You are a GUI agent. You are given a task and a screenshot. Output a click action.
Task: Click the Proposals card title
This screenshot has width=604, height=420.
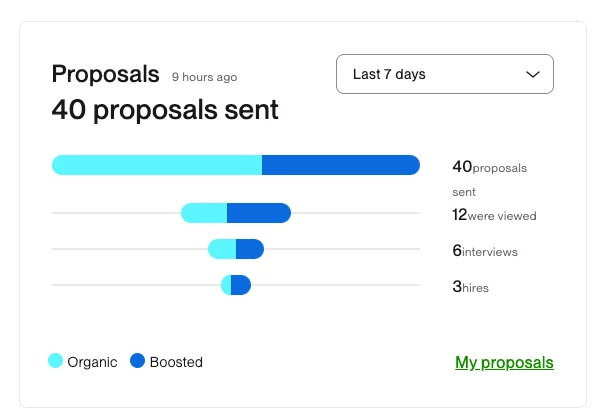point(105,74)
